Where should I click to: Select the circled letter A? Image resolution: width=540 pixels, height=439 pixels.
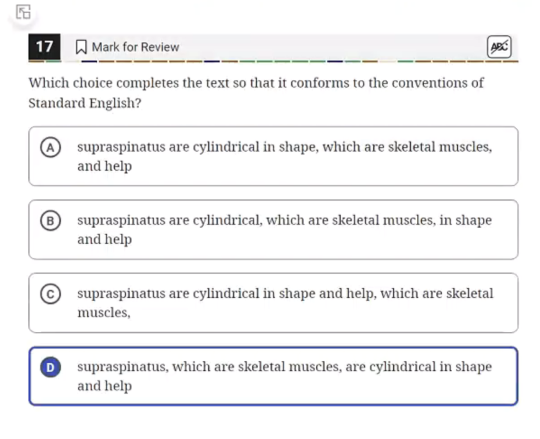click(x=51, y=147)
